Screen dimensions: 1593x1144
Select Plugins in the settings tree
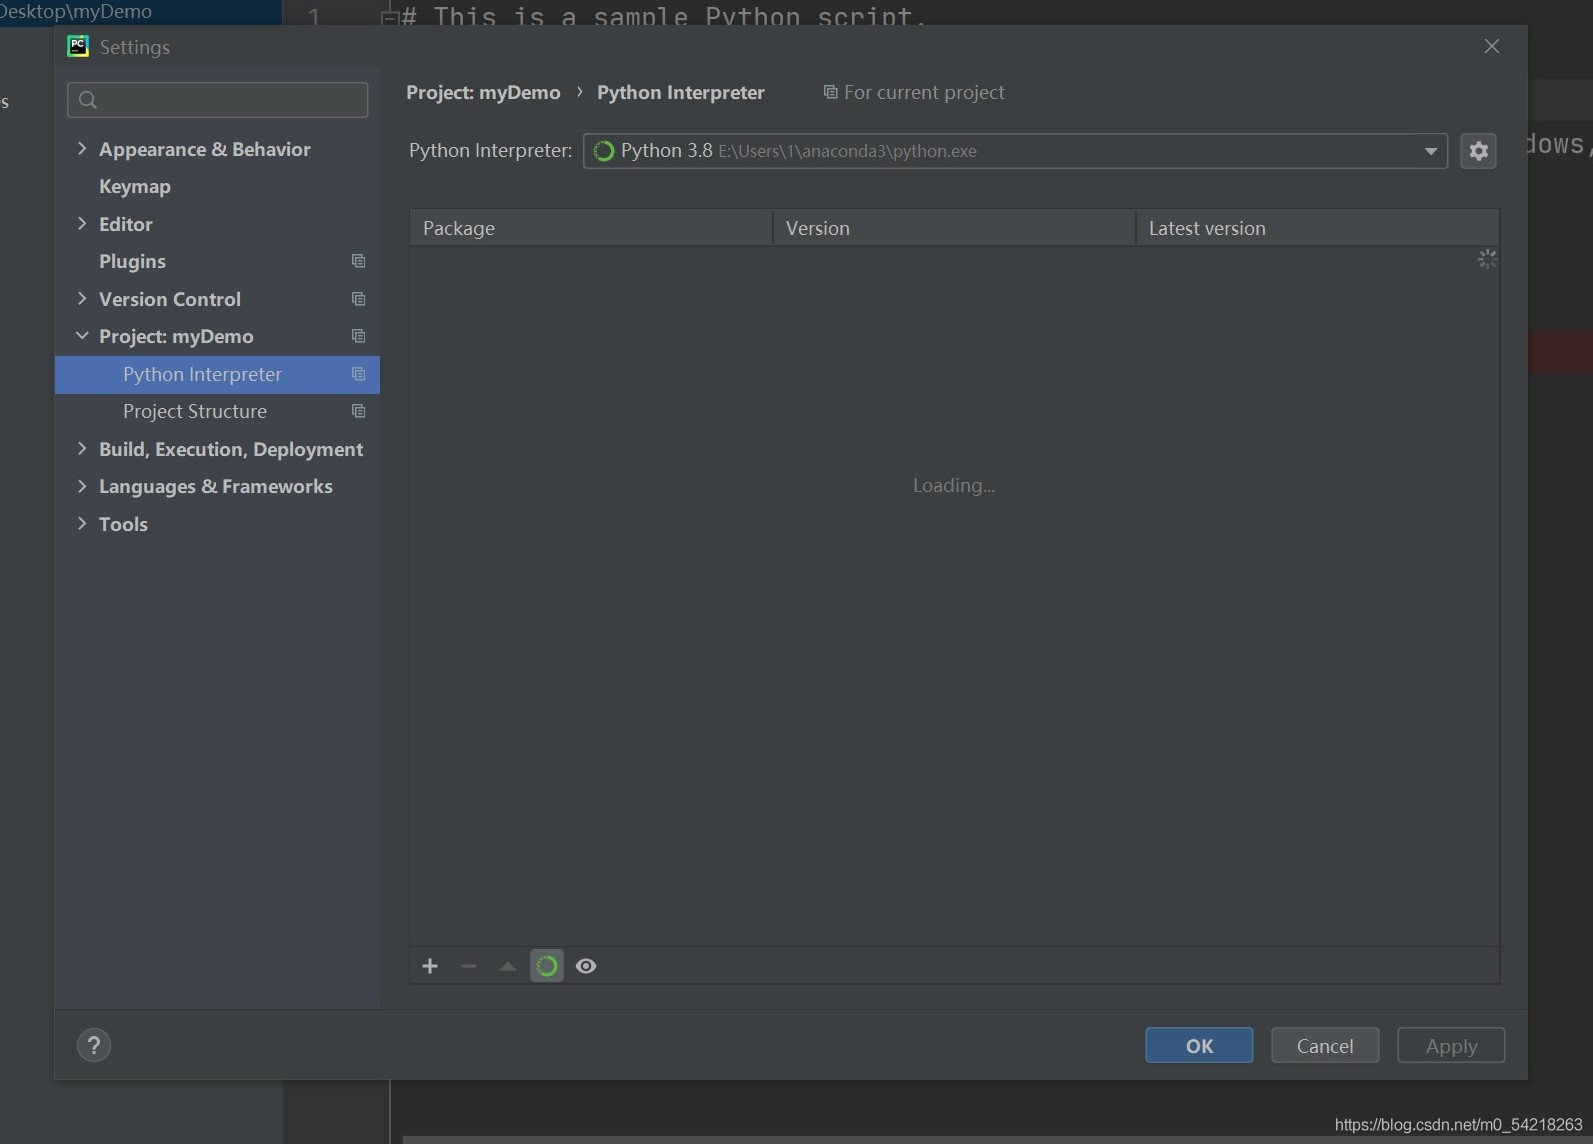coord(132,261)
